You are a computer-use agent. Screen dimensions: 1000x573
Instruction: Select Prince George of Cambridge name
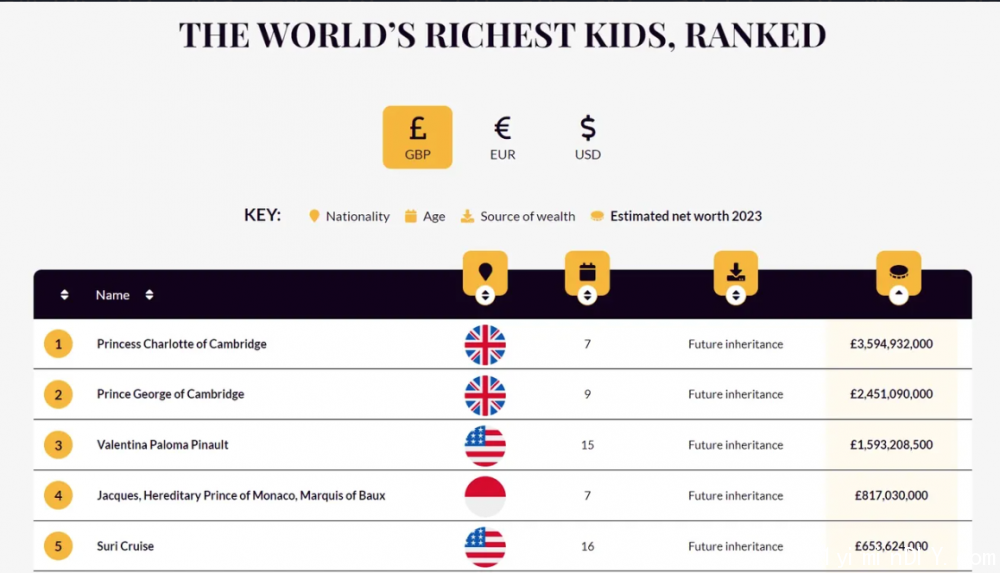[x=170, y=394]
